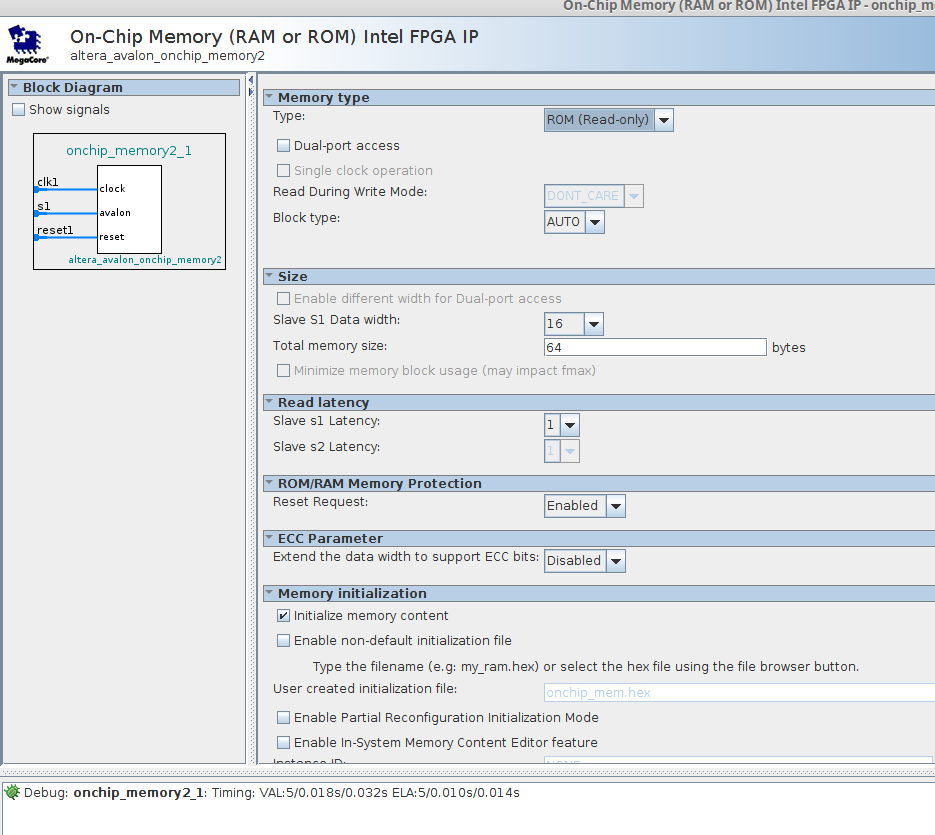Viewport: 935px width, 835px height.
Task: Open the Block type AUTO dropdown
Action: [574, 222]
